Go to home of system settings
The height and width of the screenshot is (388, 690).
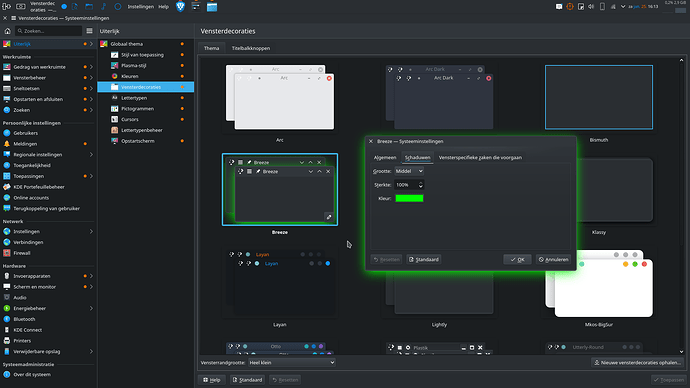click(7, 31)
